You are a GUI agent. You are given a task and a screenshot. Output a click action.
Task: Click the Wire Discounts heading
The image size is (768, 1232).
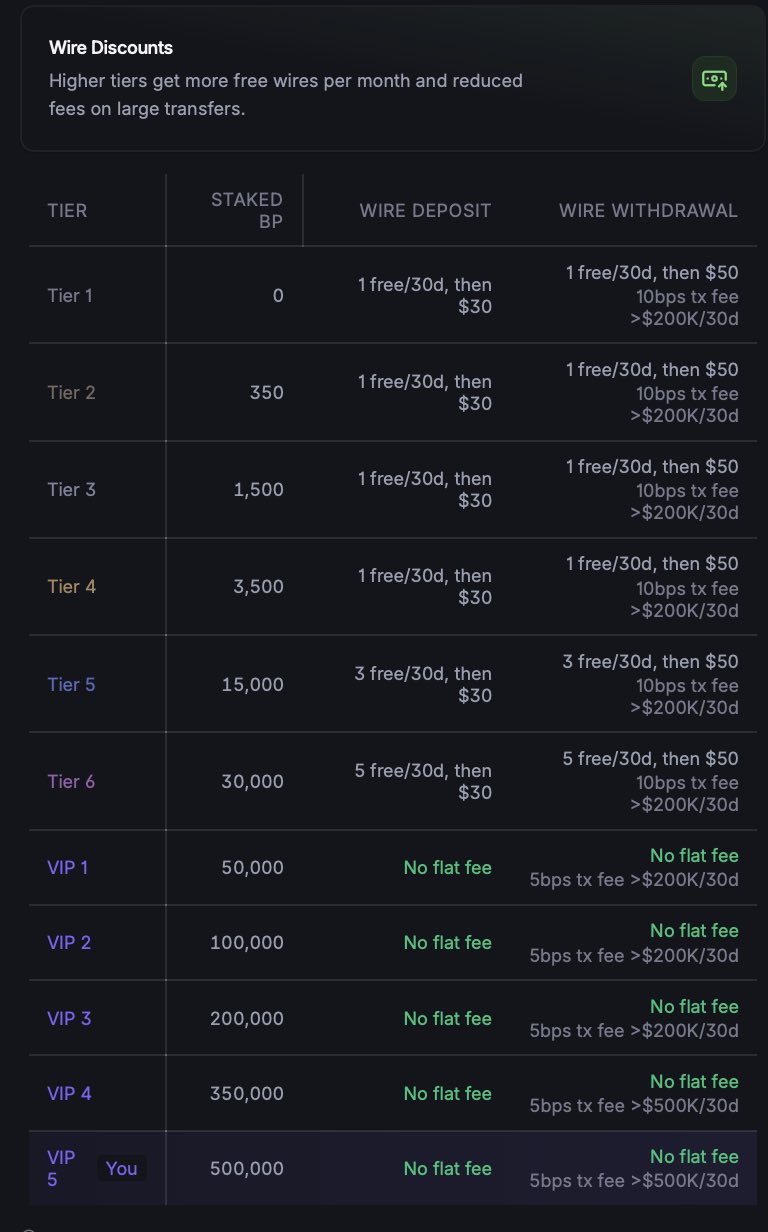tap(111, 48)
